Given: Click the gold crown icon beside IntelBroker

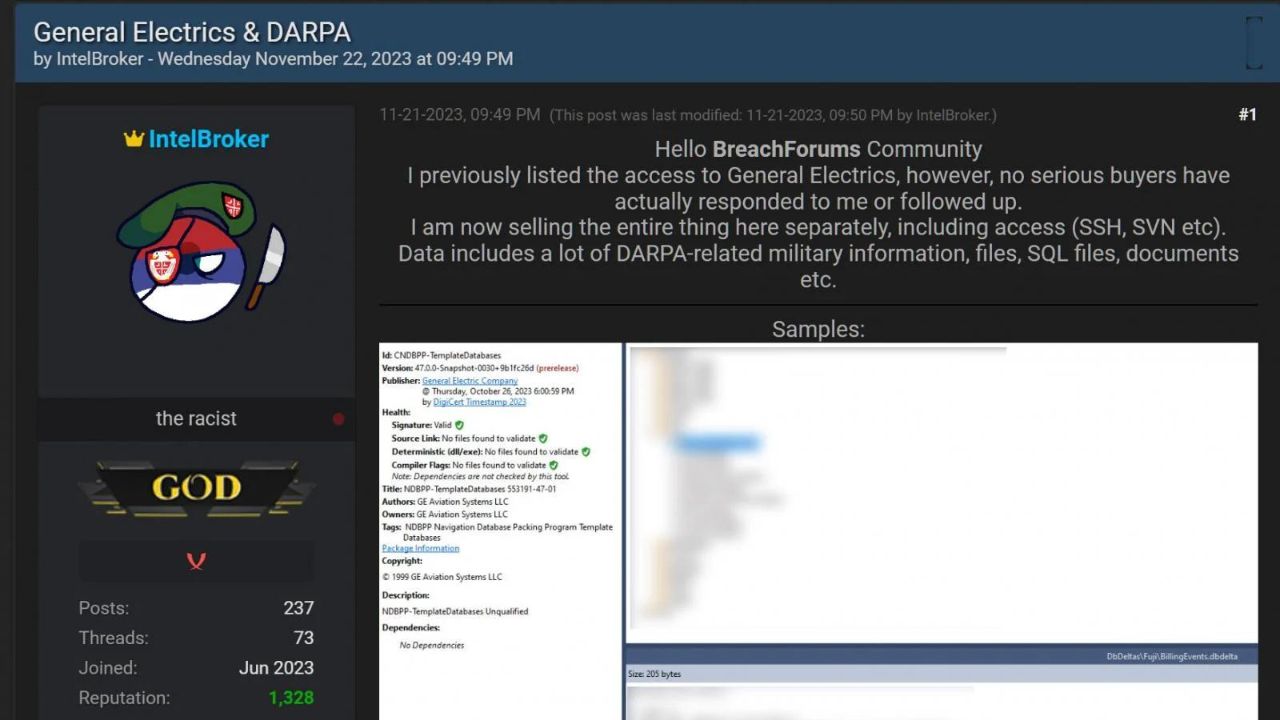Looking at the screenshot, I should coord(134,139).
